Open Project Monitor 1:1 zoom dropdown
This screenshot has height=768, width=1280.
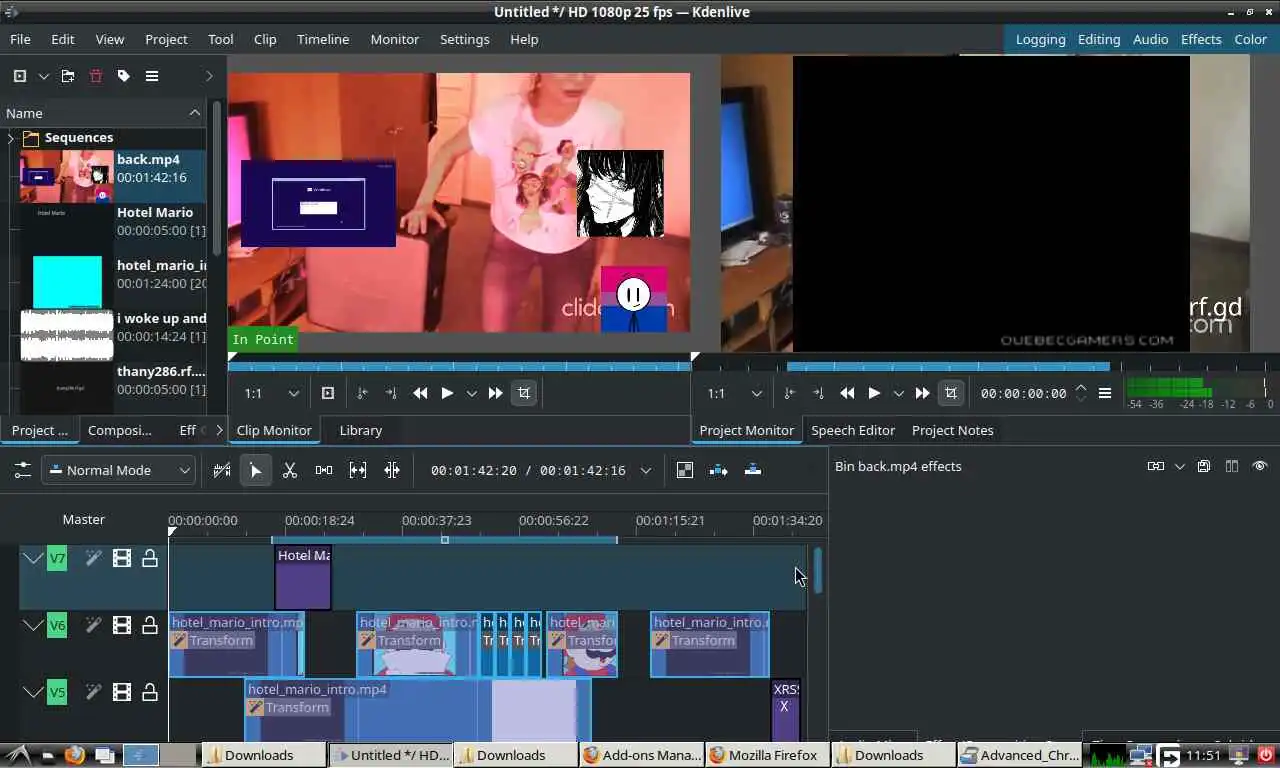click(734, 393)
